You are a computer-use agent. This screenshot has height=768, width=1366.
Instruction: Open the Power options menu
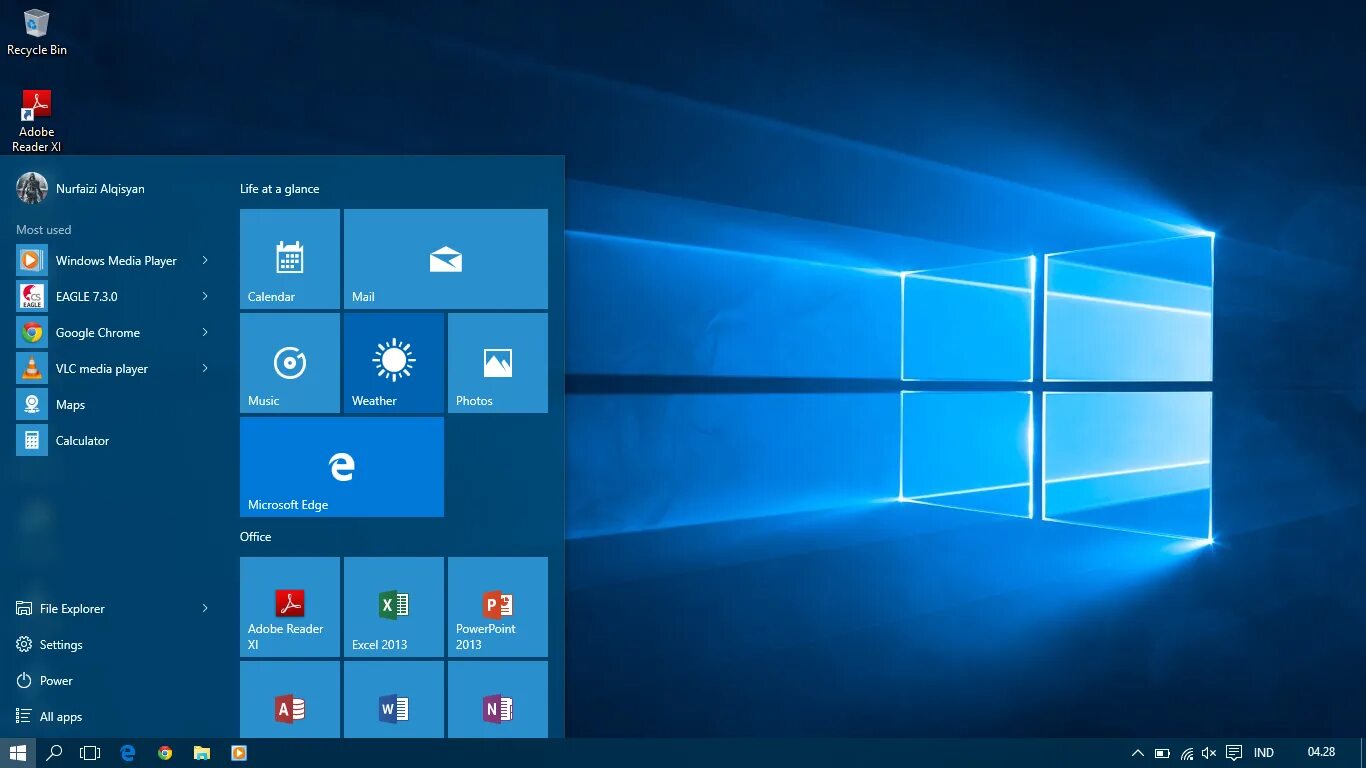pos(45,680)
